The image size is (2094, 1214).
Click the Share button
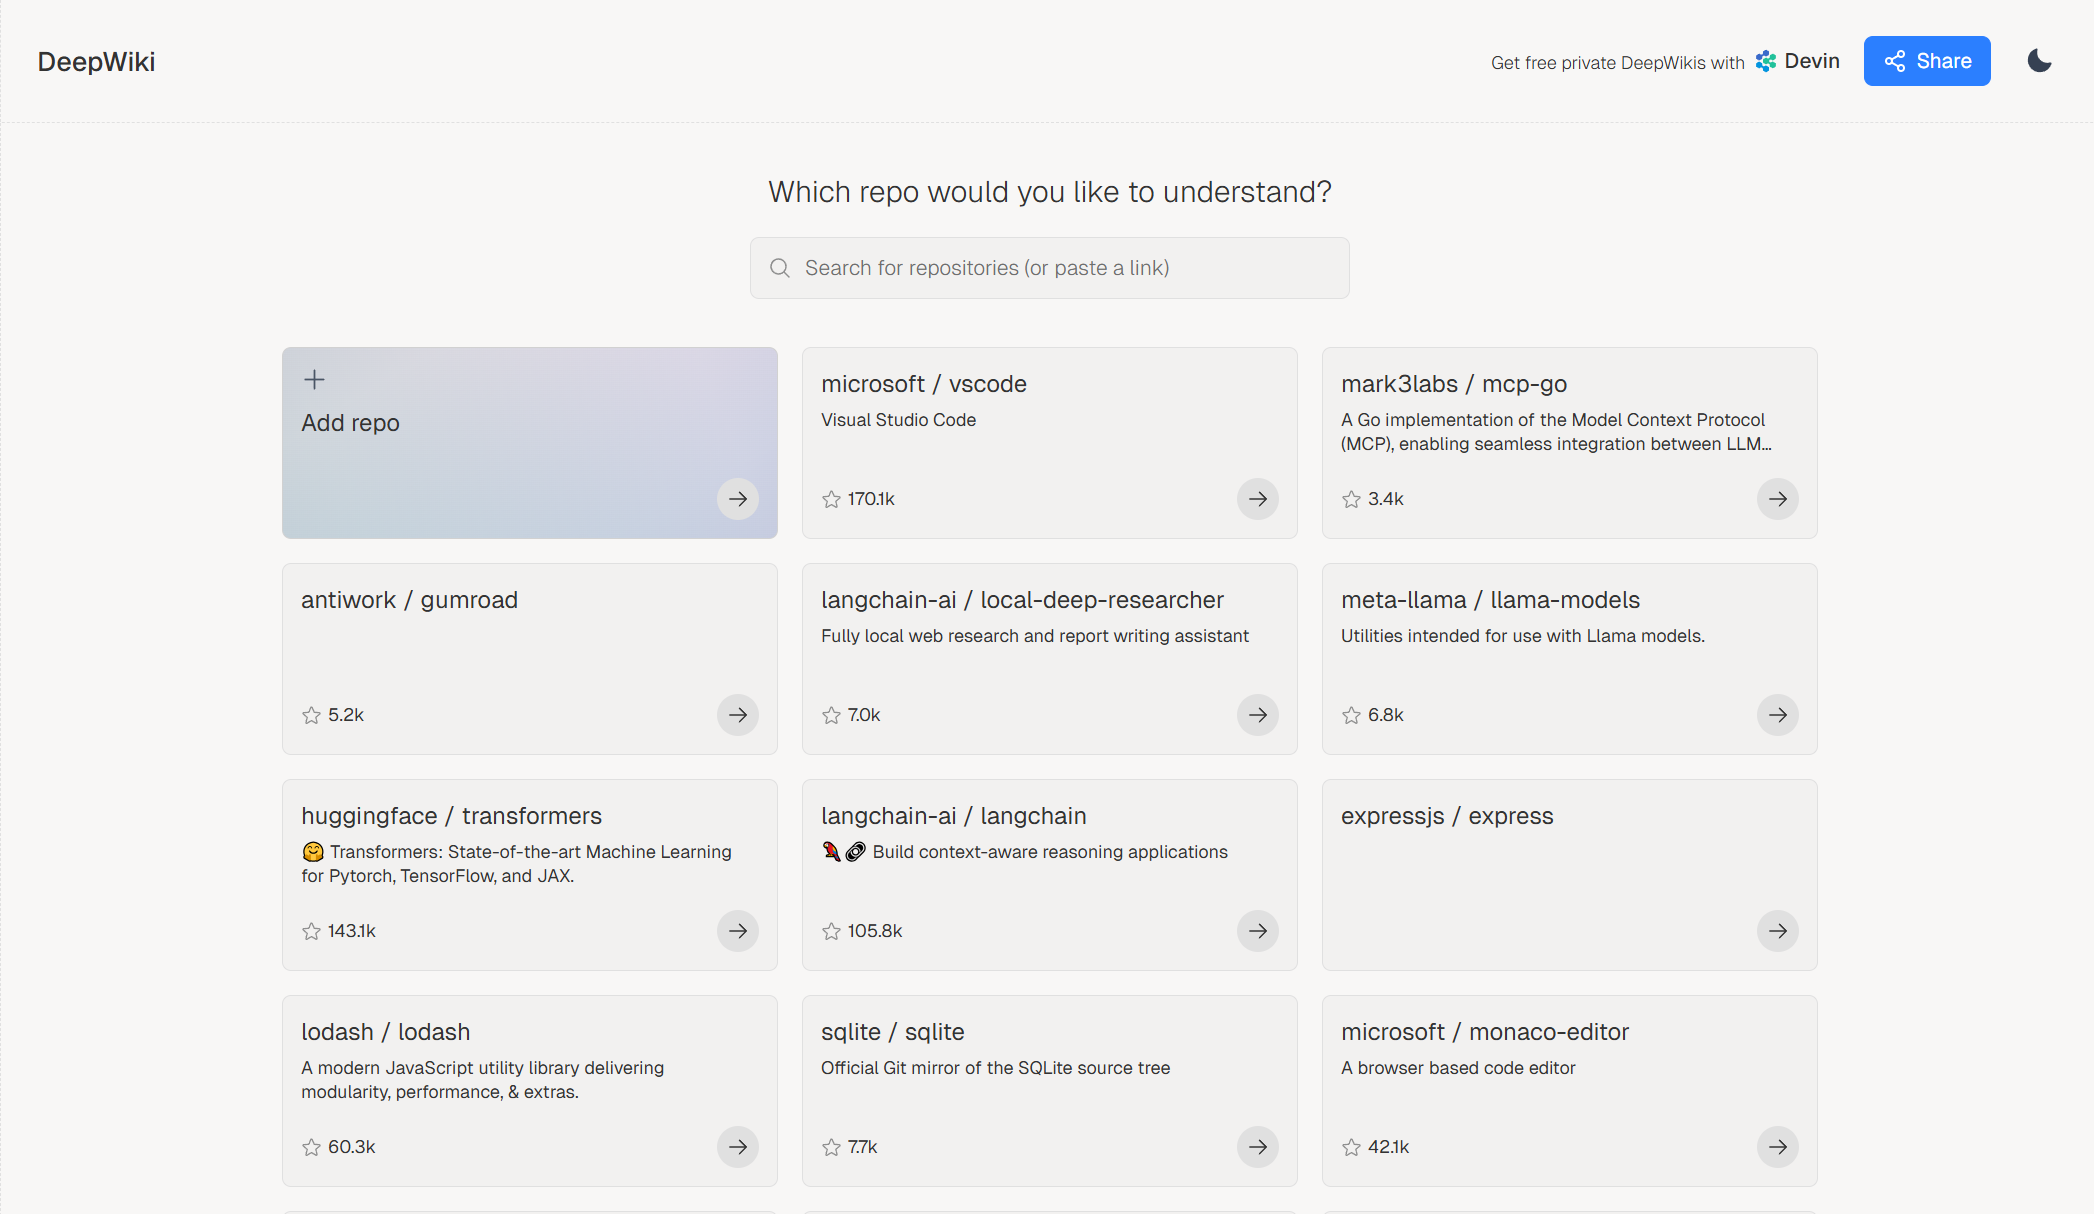(x=1926, y=61)
